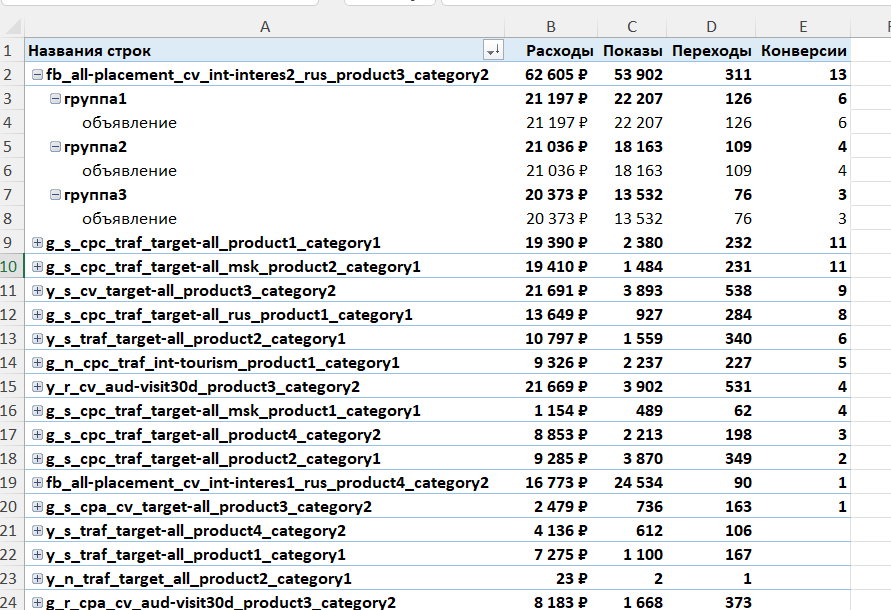The width and height of the screenshot is (891, 610).
Task: Select column D header
Action: point(710,26)
